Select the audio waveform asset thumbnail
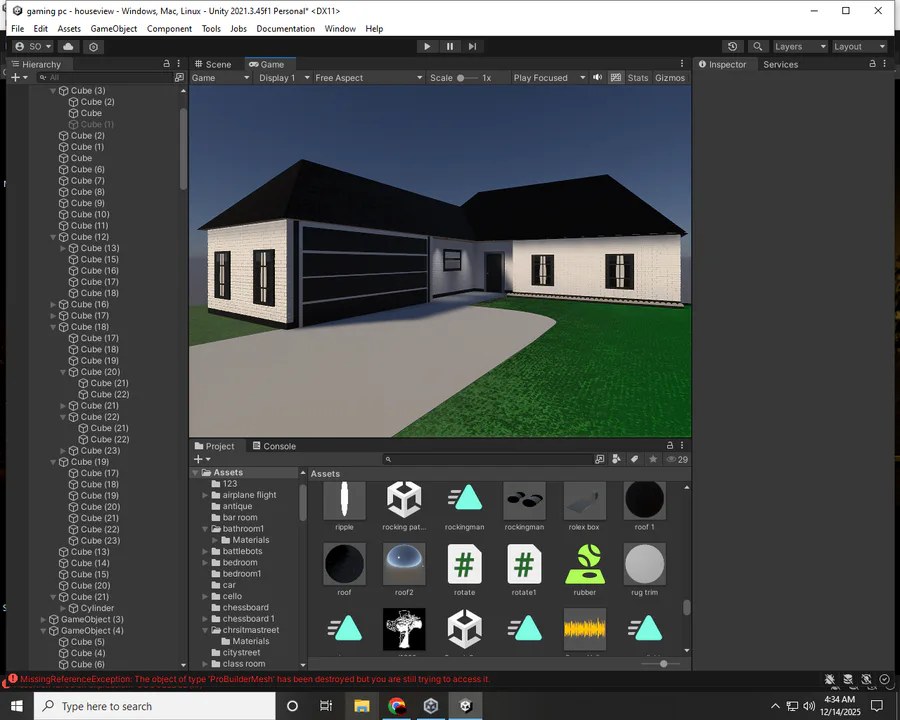The height and width of the screenshot is (720, 900). pyautogui.click(x=584, y=630)
